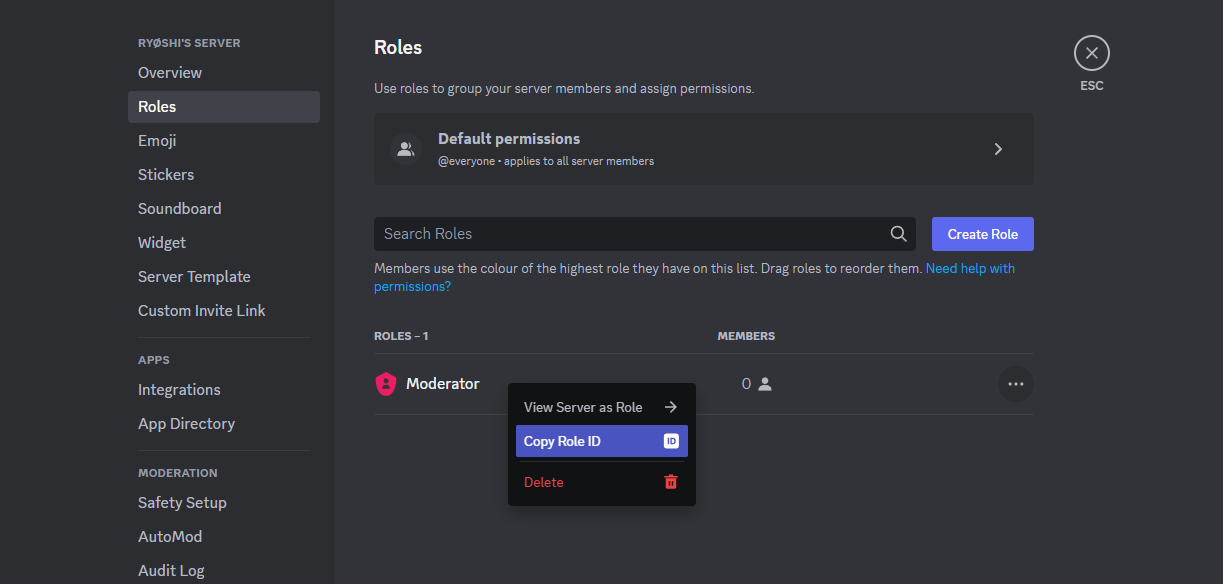Viewport: 1223px width, 584px height.
Task: Open the Need help with permissions link
Action: coord(969,268)
